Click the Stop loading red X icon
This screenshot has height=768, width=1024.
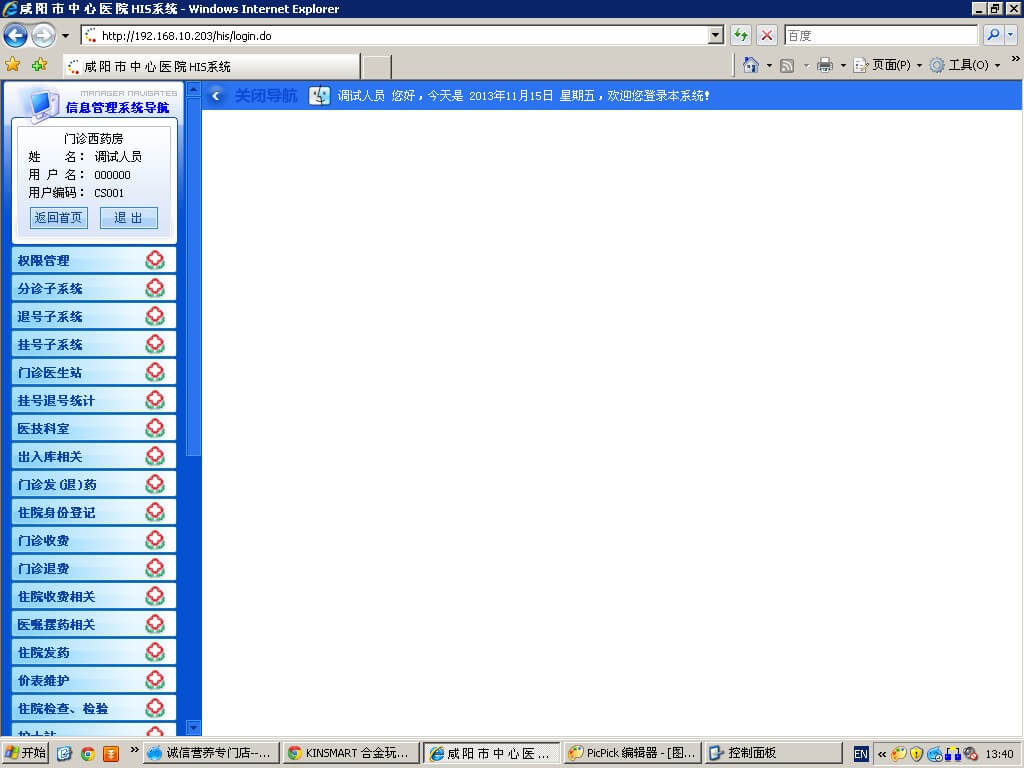coord(767,36)
